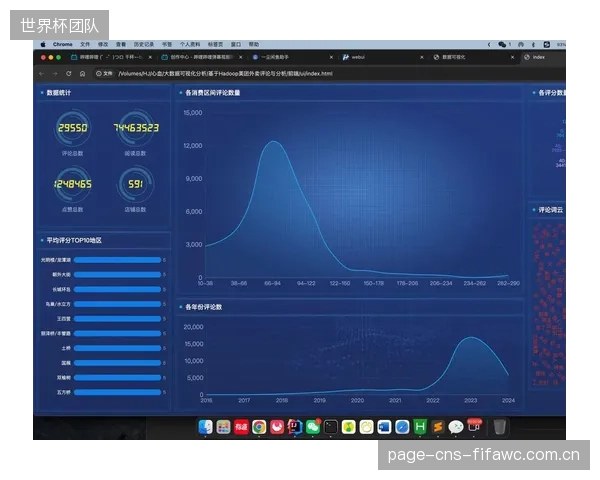
Task: Click the 王四营 bar in TOP10 chart
Action: tap(117, 319)
